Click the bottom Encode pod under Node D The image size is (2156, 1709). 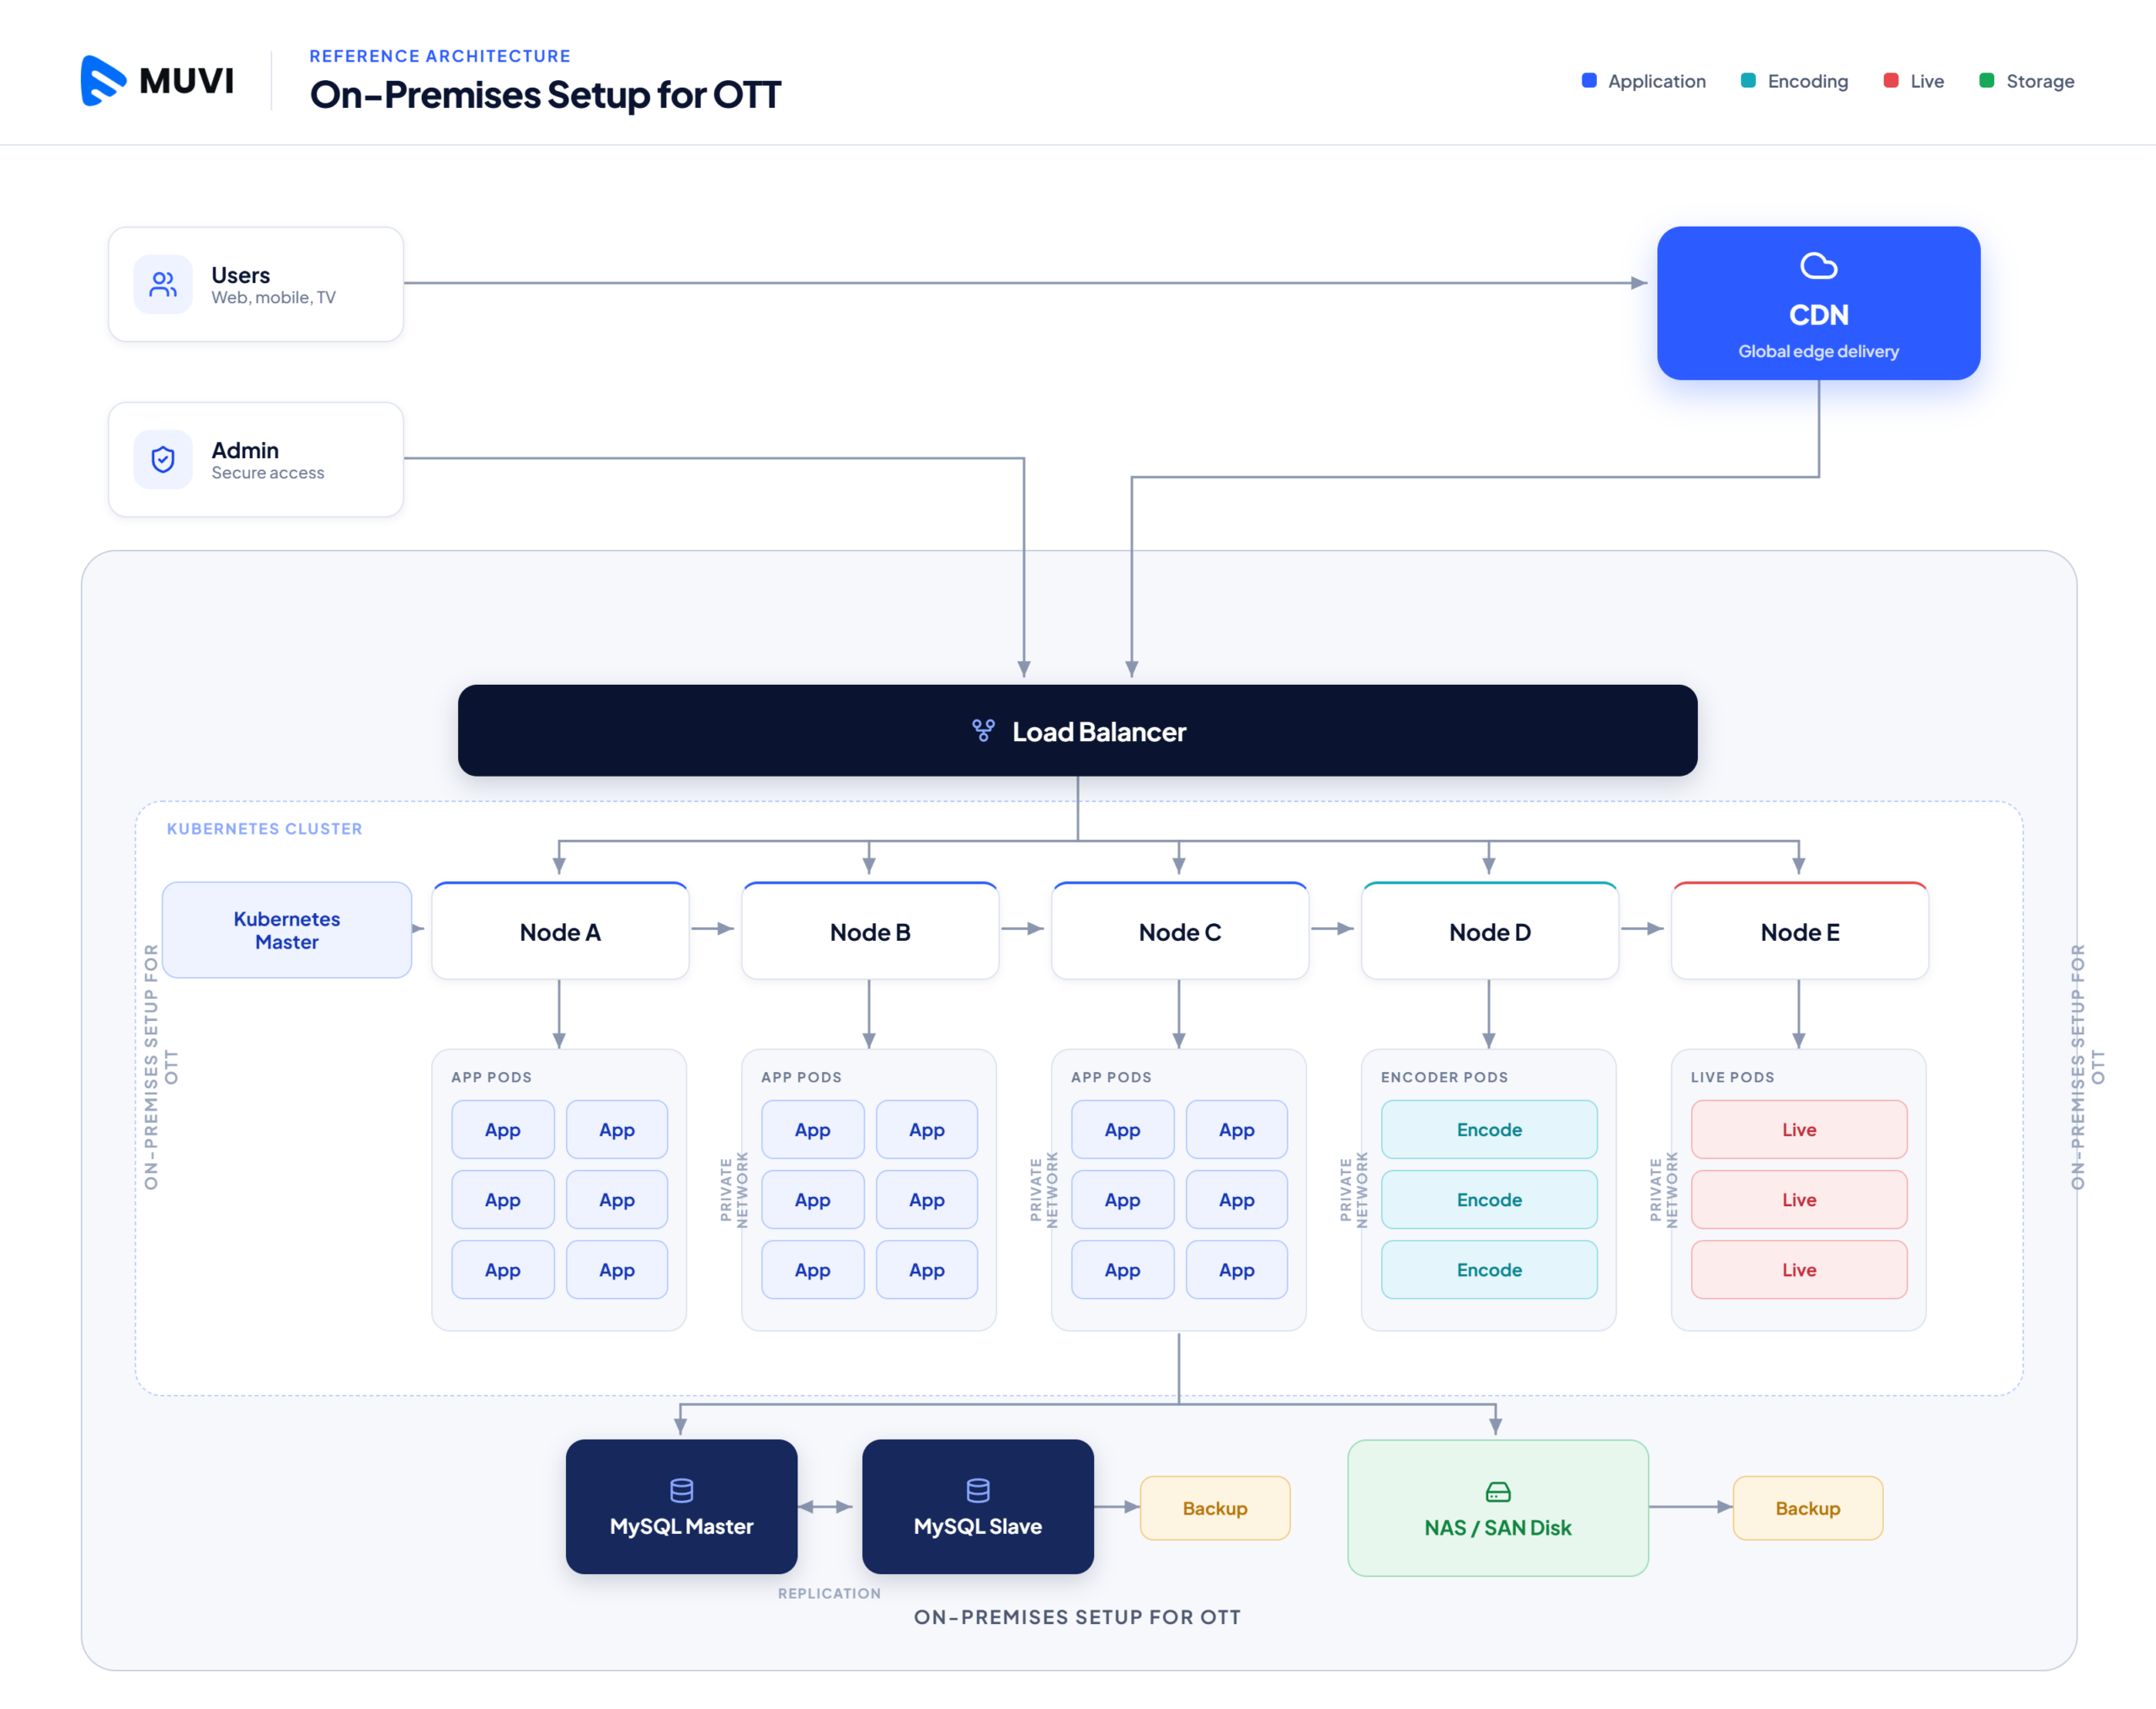[1489, 1269]
